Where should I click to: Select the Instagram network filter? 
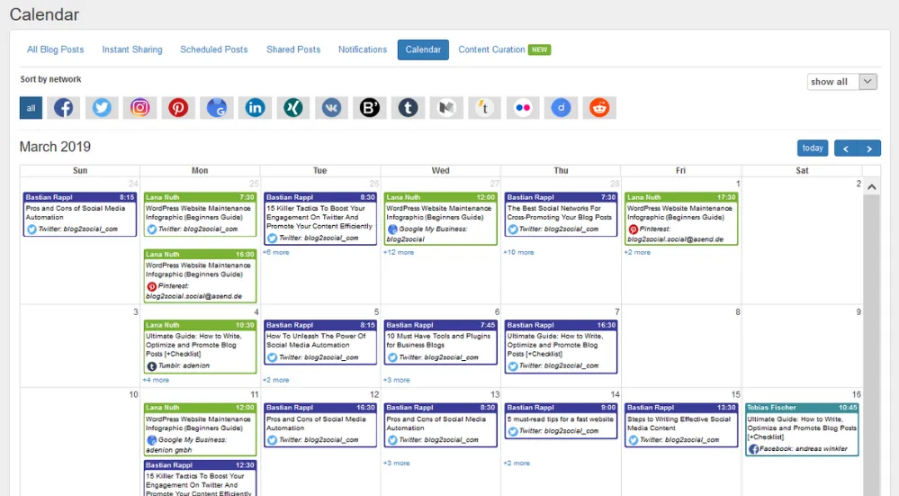pos(140,108)
